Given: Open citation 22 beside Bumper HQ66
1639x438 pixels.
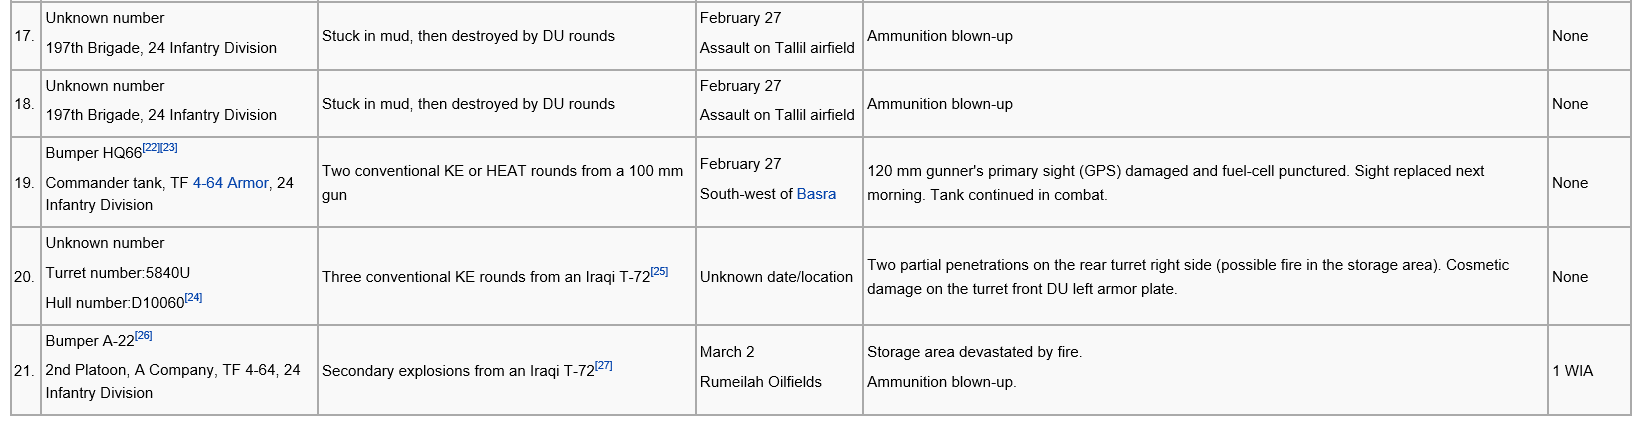Looking at the screenshot, I should click(x=151, y=147).
